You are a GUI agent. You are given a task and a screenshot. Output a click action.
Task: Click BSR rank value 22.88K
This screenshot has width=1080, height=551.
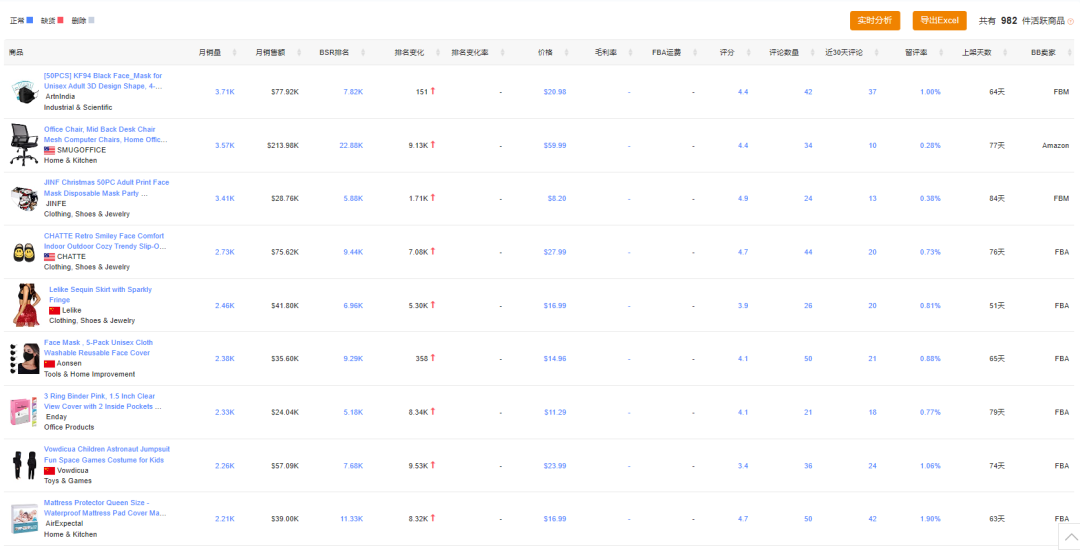(x=351, y=145)
